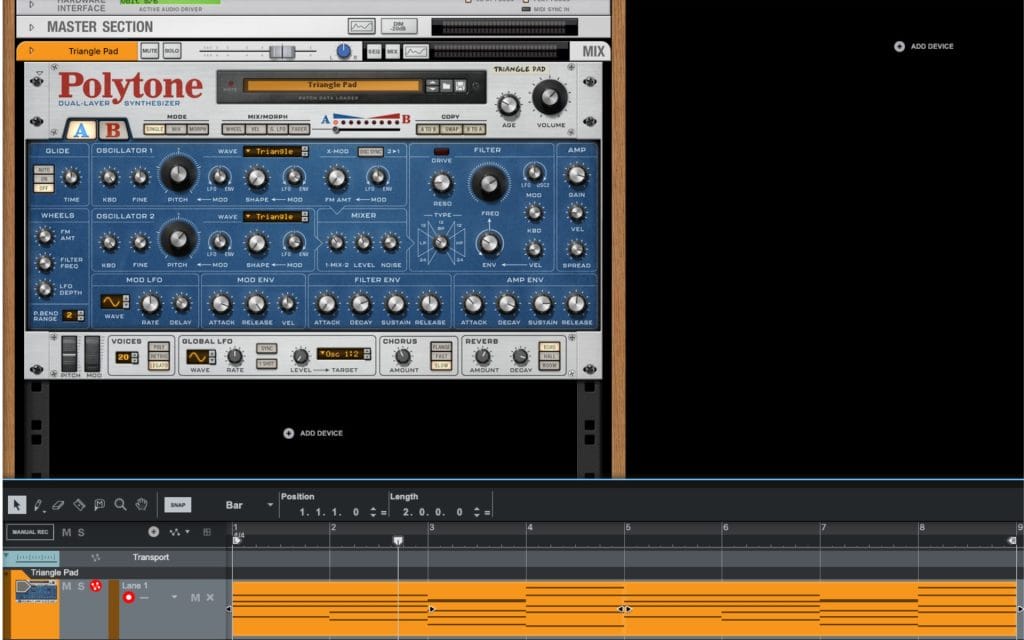Click the save patch floppy icon
Screen dimensions: 1024x640
click(461, 86)
